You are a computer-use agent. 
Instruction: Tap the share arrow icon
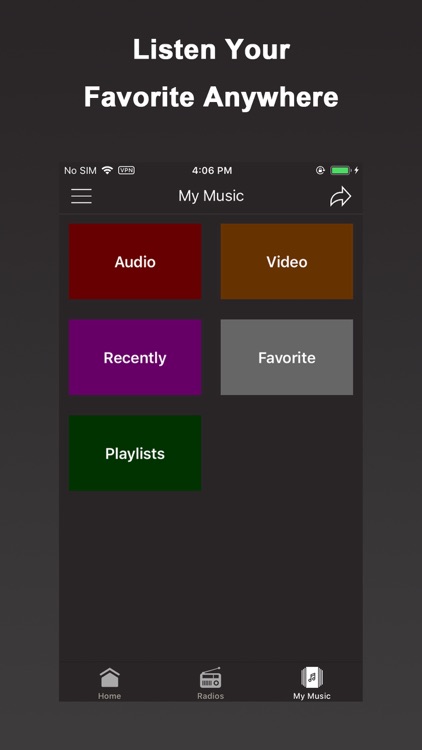(341, 197)
